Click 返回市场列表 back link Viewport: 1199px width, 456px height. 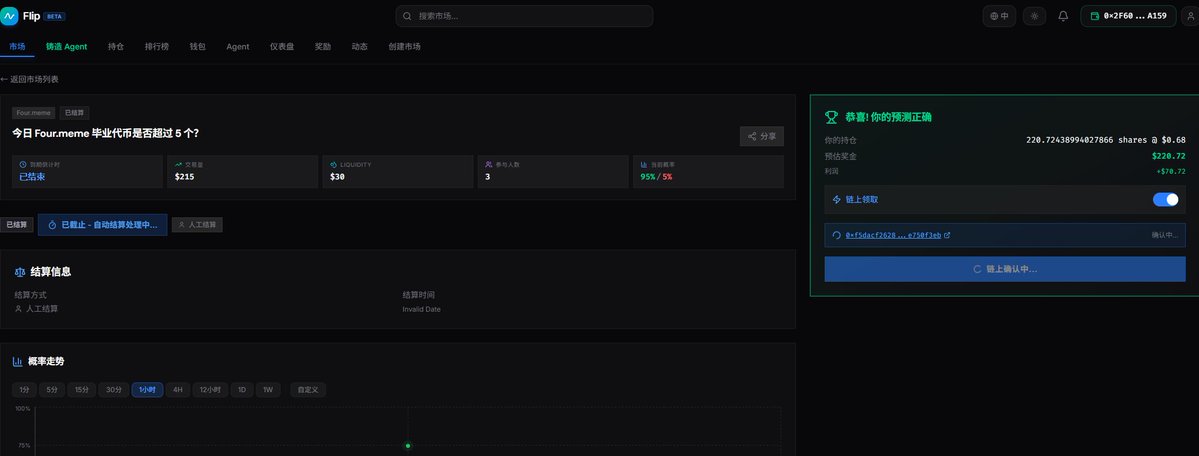29,80
